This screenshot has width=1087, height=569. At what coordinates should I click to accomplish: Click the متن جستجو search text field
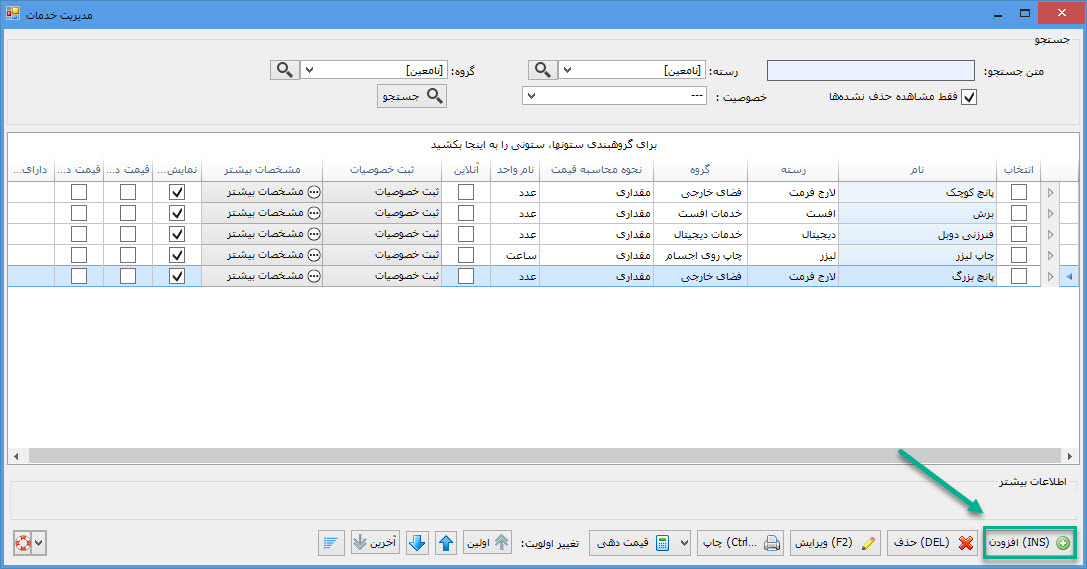(x=871, y=71)
